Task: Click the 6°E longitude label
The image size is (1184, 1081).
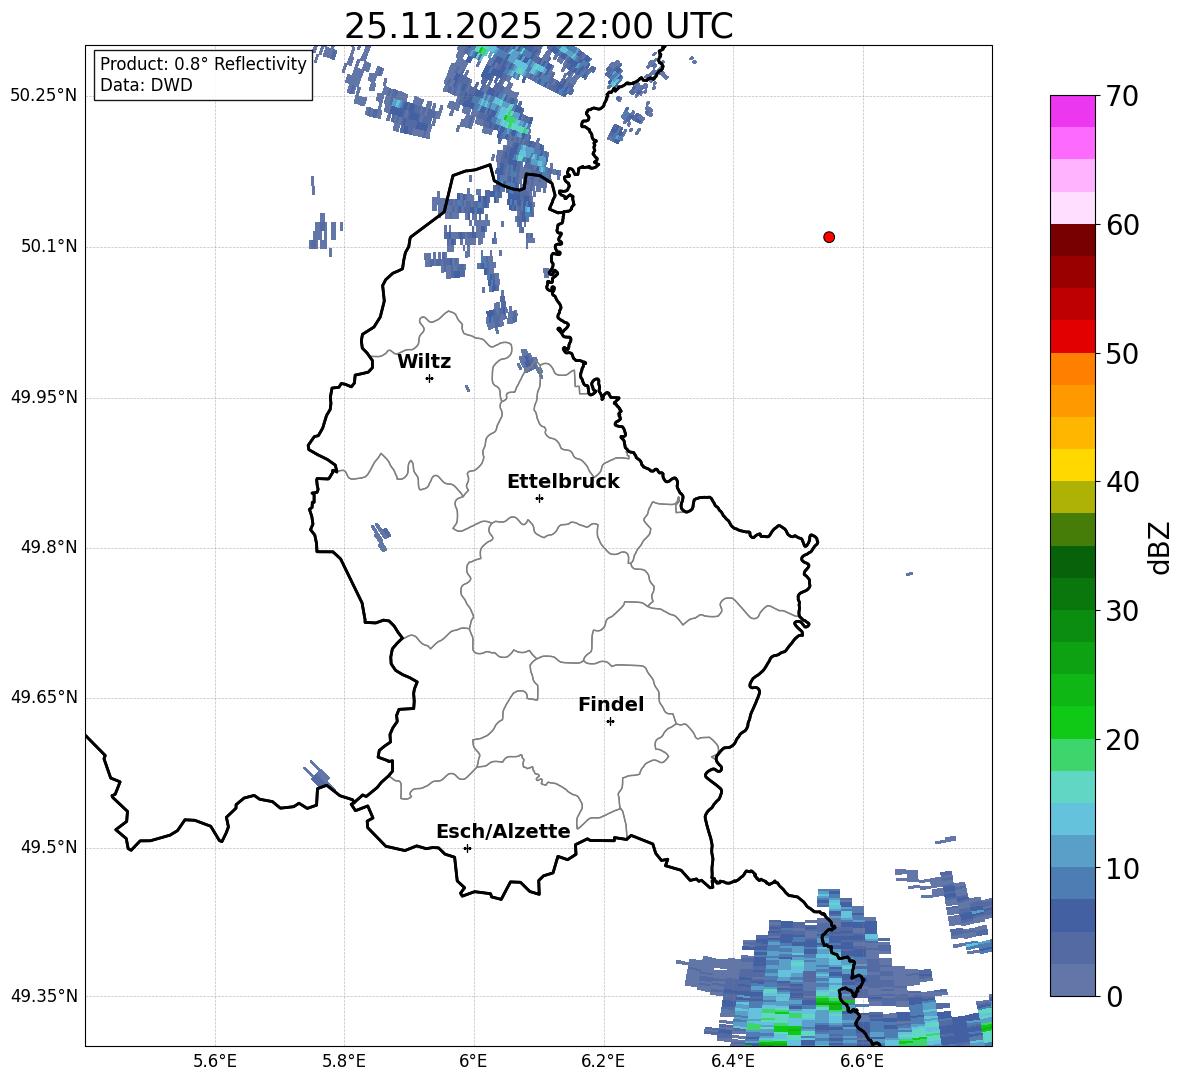Action: (473, 1061)
